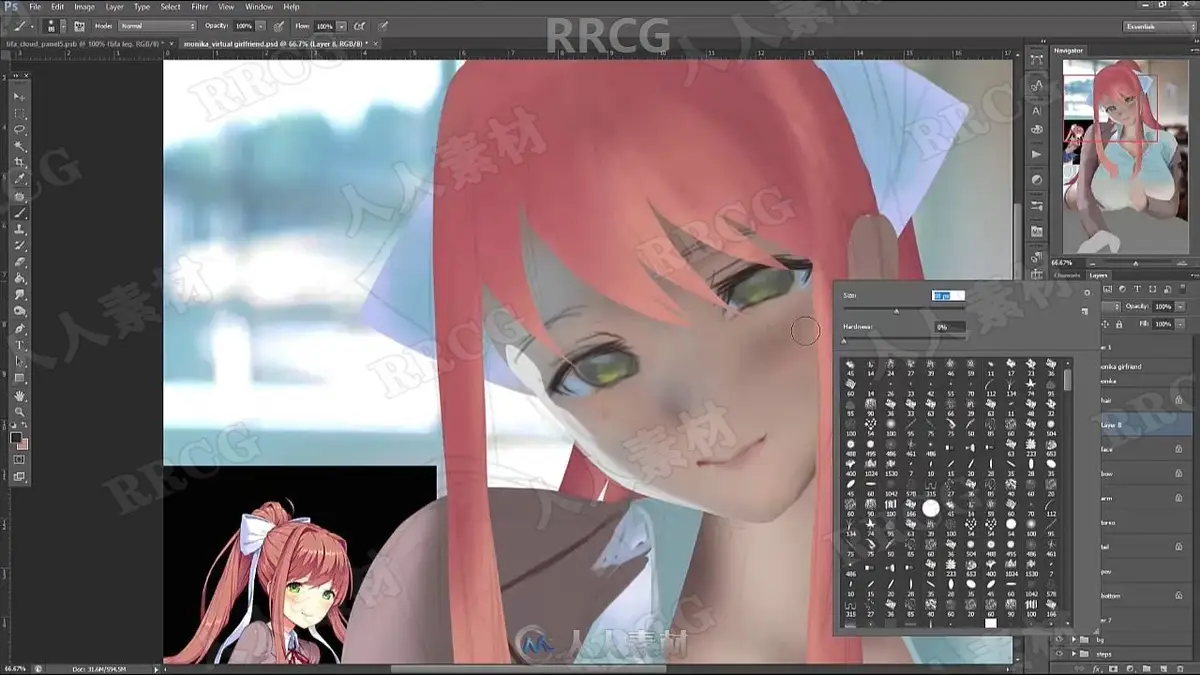Open brush picker gear settings
Viewport: 1200px width, 675px height.
coord(1087,293)
